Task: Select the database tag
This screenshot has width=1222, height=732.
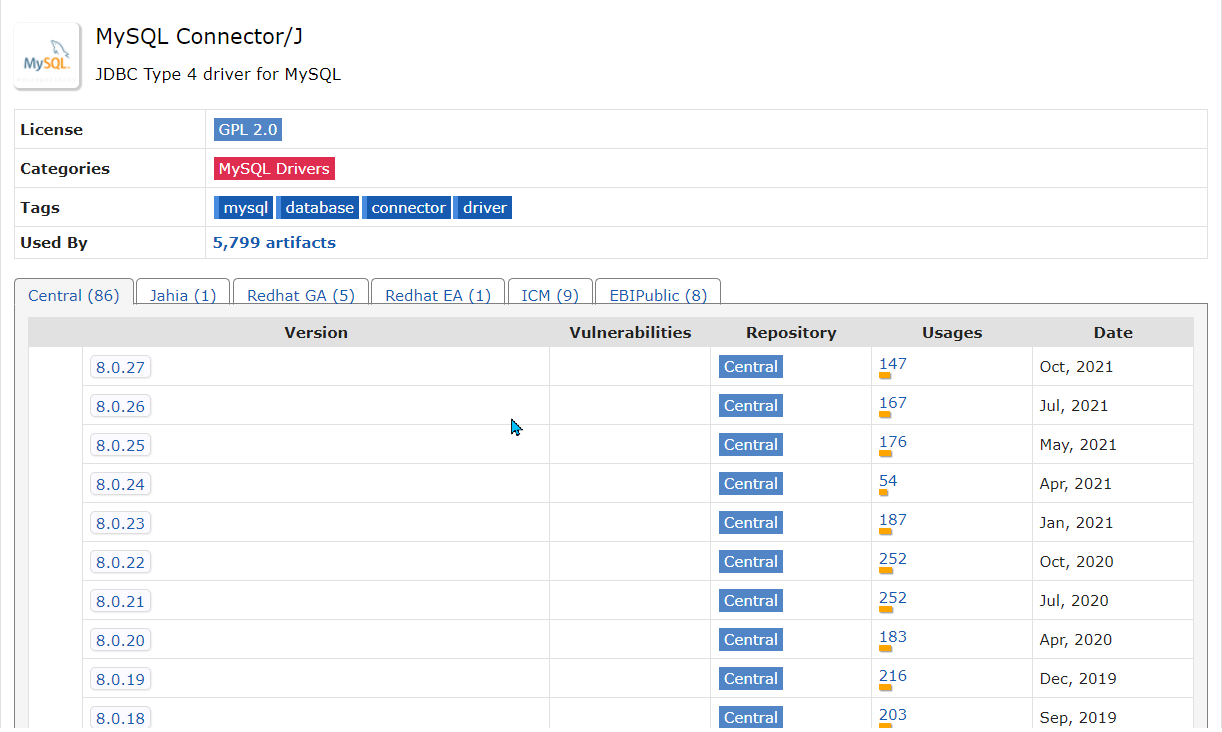Action: tap(318, 207)
